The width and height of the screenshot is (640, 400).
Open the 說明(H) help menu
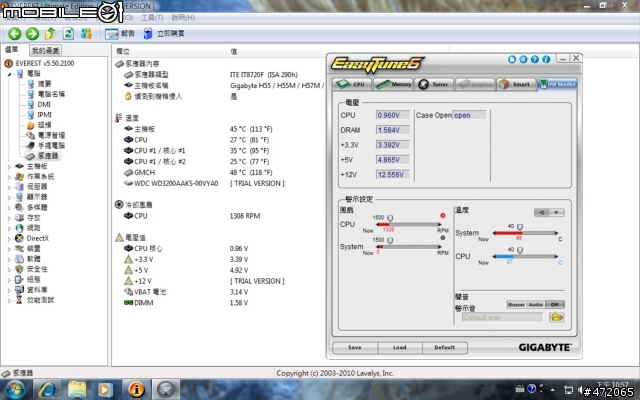tap(183, 18)
